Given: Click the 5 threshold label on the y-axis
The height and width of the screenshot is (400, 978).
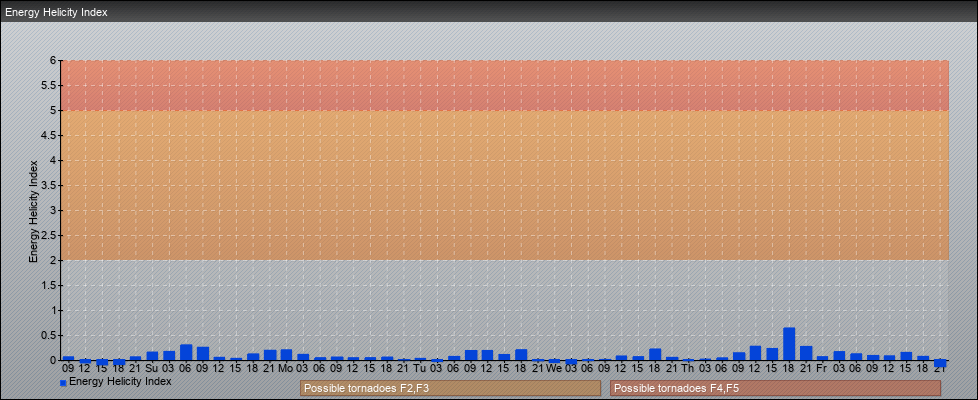Looking at the screenshot, I should coord(54,110).
